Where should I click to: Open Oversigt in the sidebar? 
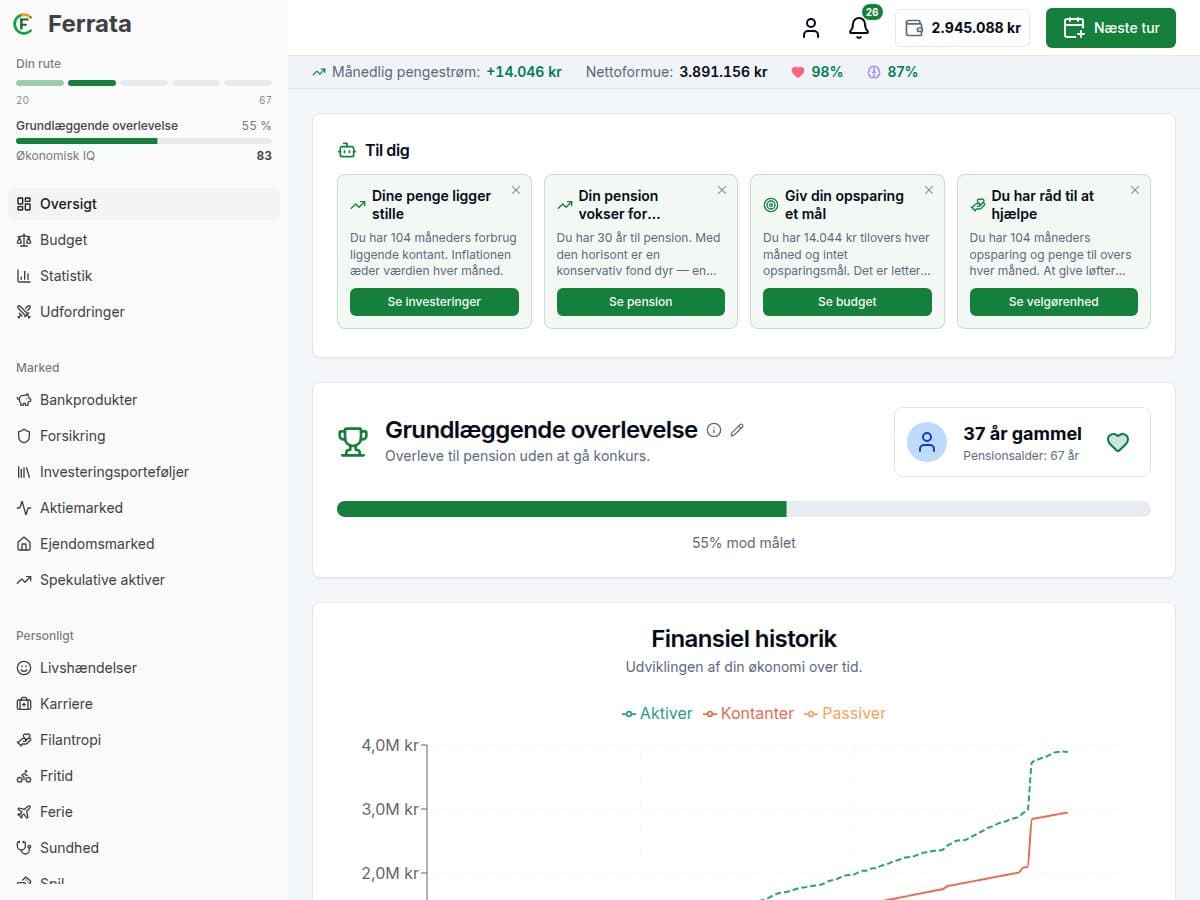point(144,204)
